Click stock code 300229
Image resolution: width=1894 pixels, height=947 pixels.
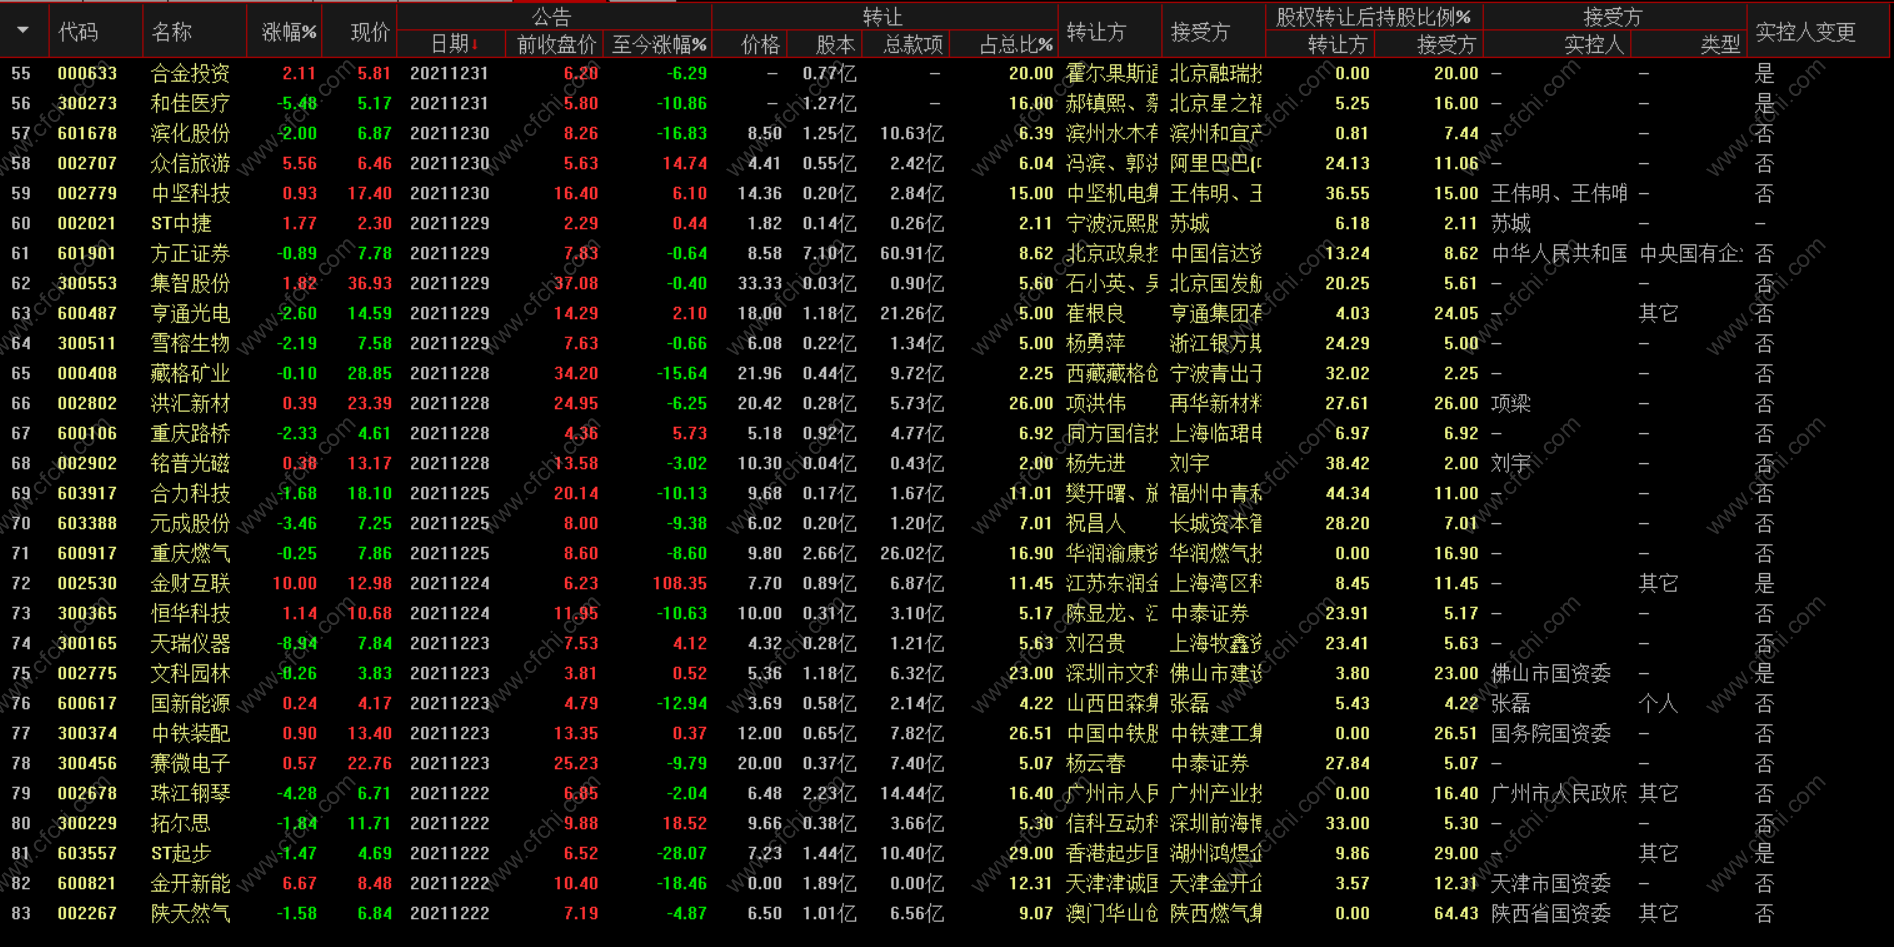point(87,823)
